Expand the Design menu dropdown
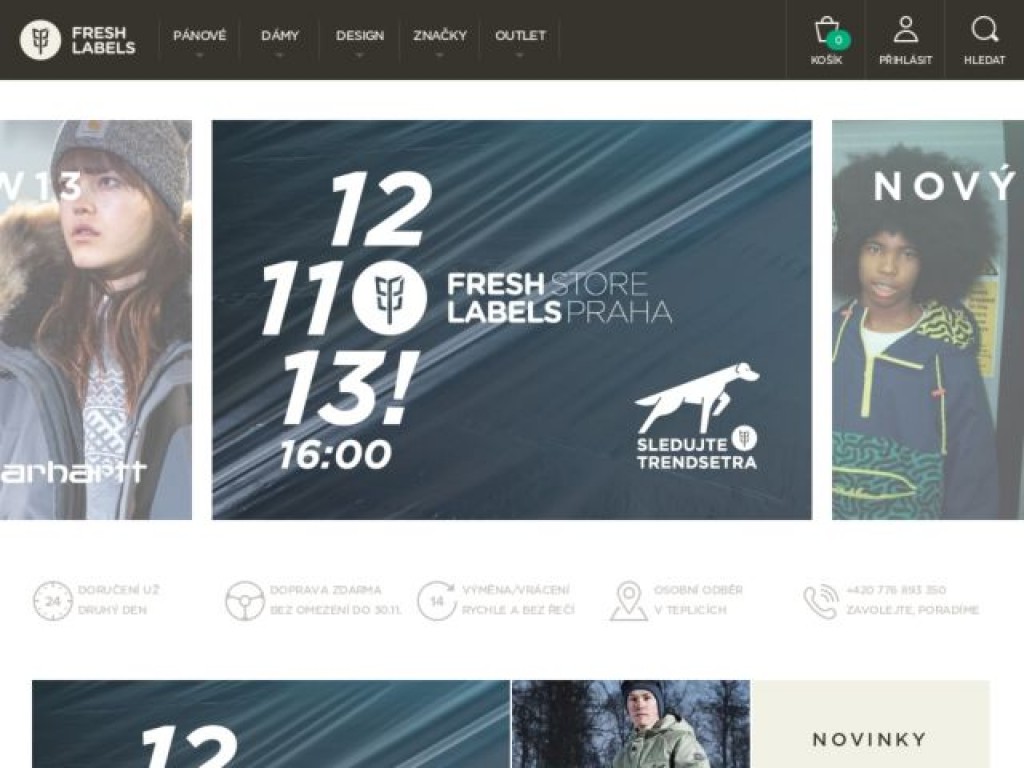The image size is (1024, 768). point(359,40)
